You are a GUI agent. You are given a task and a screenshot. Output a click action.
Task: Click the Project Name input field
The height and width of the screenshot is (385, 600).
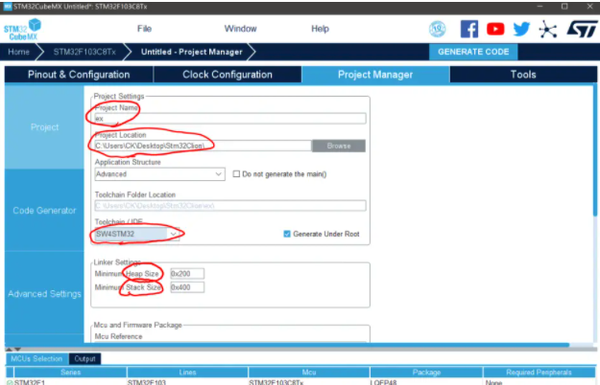click(x=230, y=118)
